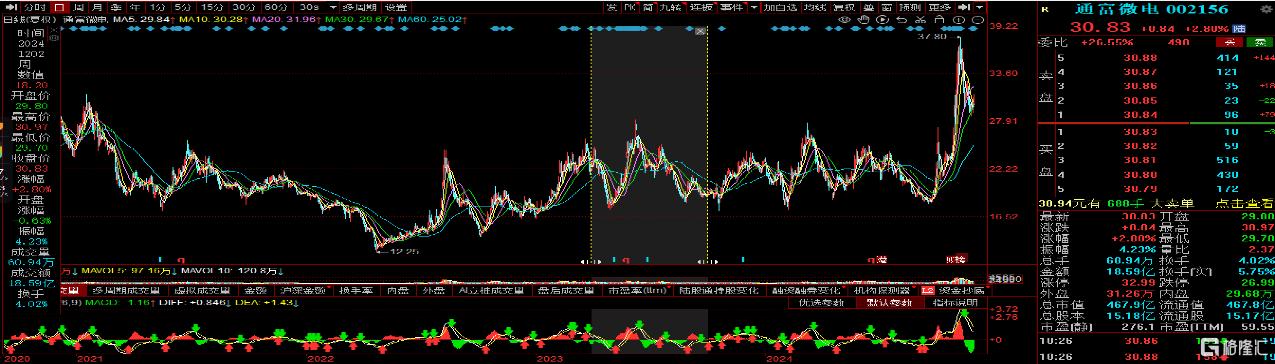The width and height of the screenshot is (1275, 364).
Task: Open the 事件 events dropdown
Action: click(x=732, y=7)
